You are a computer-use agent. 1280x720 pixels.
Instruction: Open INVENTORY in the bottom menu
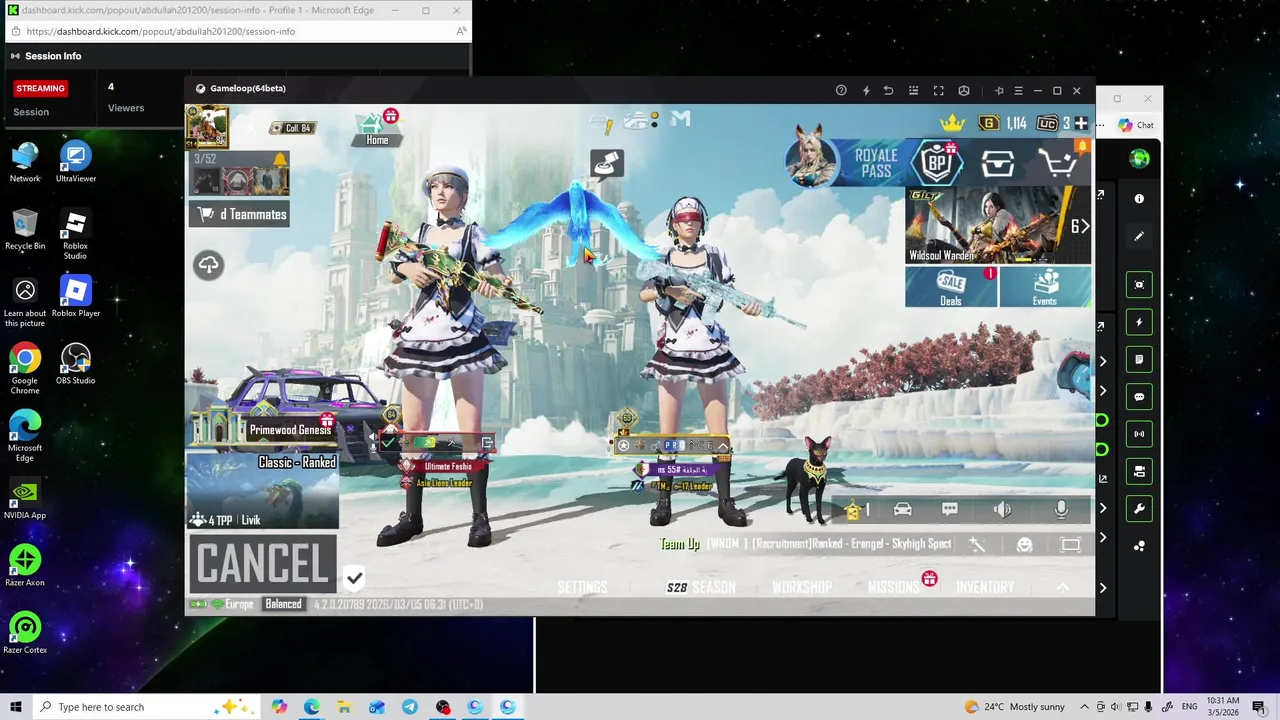click(985, 587)
